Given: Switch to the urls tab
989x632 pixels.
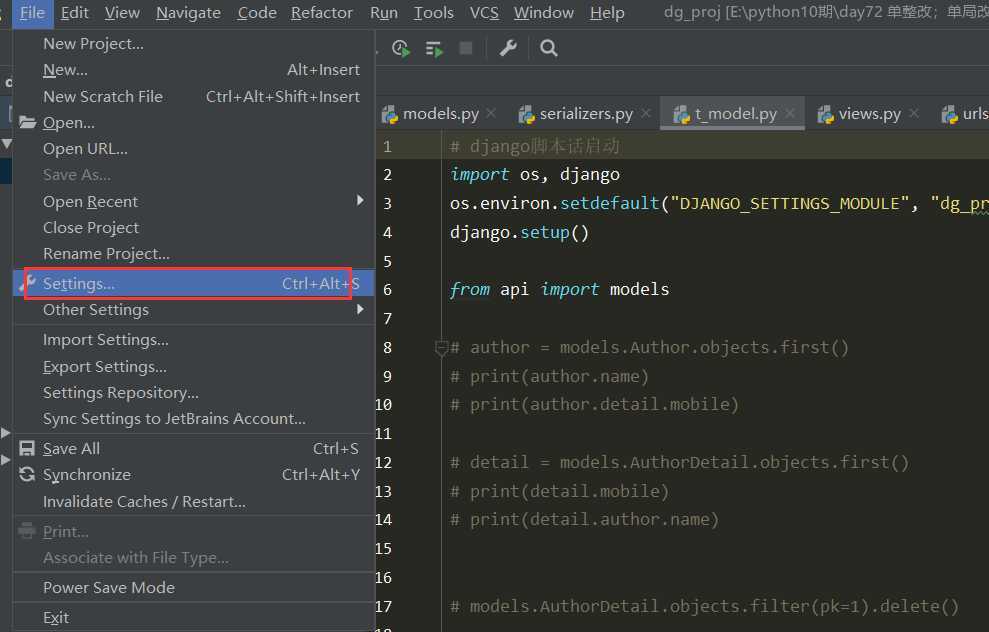Looking at the screenshot, I should click(x=964, y=114).
